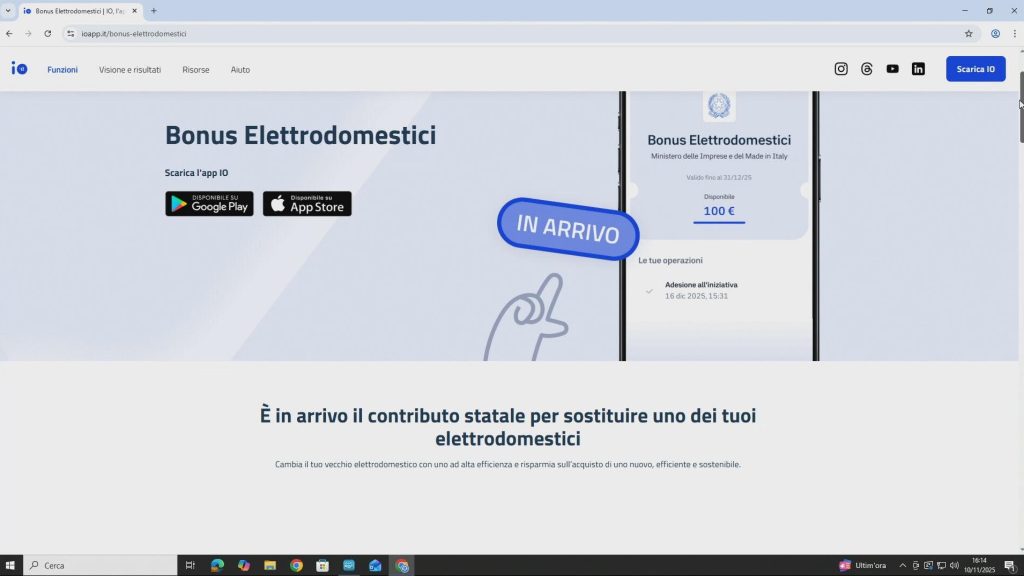Reload the page

47,33
